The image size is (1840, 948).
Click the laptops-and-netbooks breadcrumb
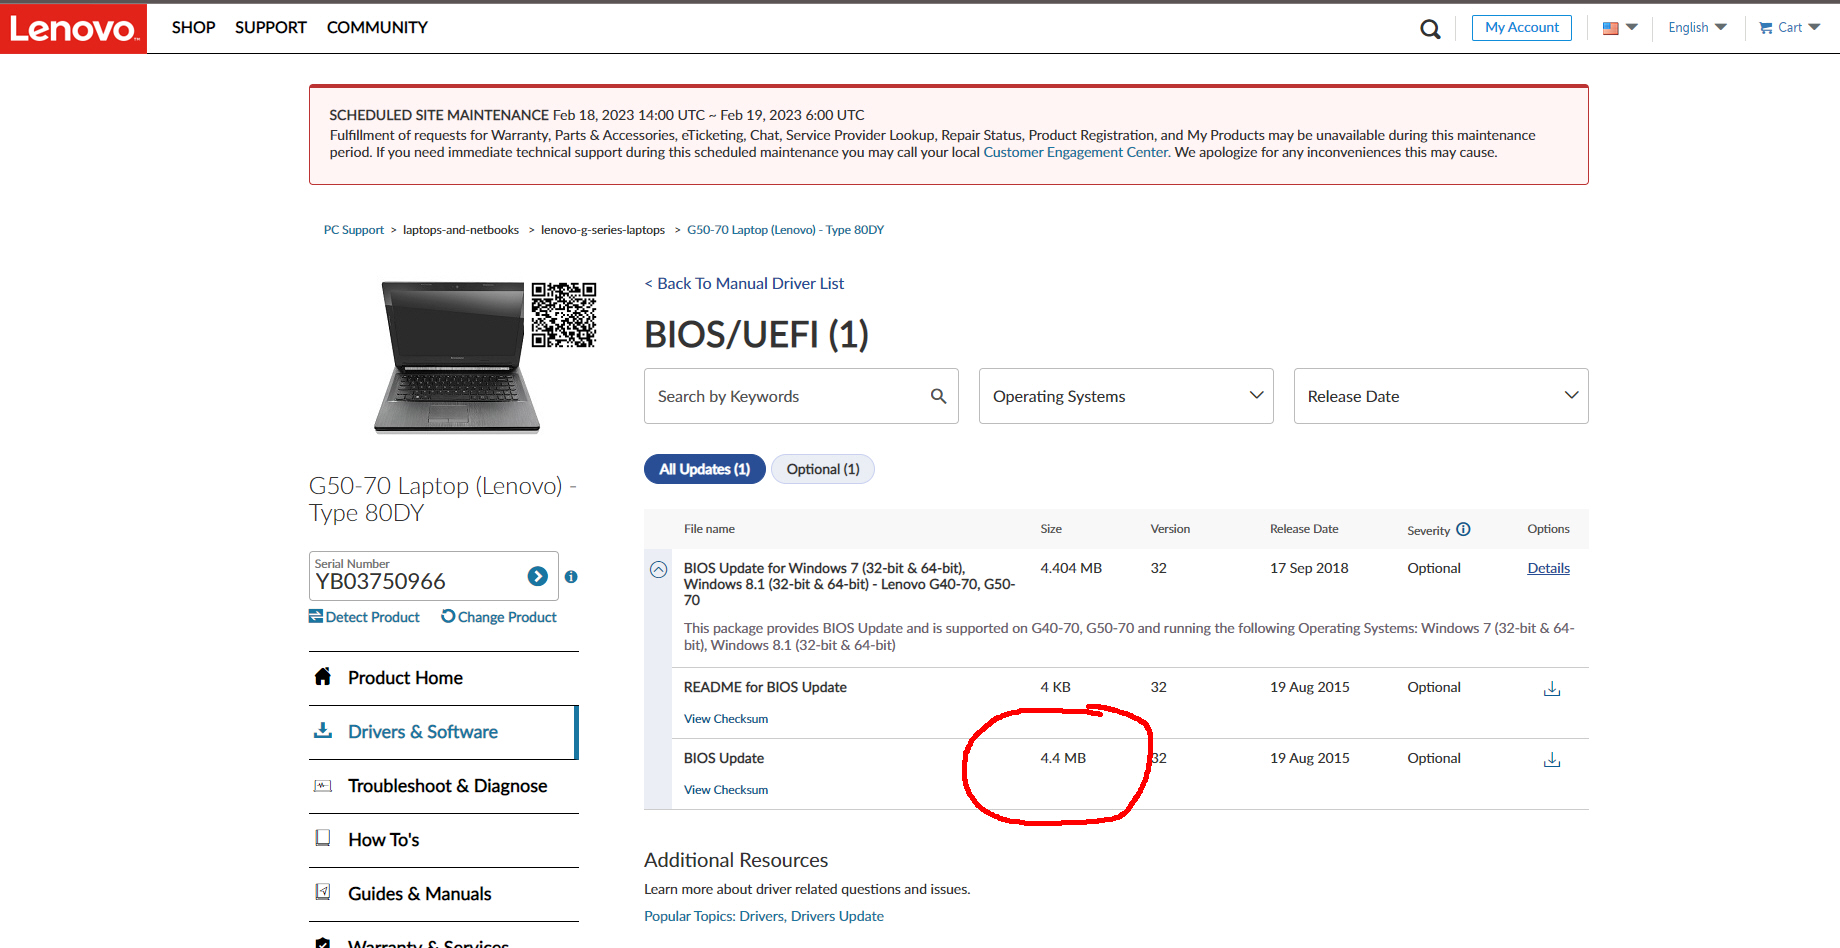[461, 230]
